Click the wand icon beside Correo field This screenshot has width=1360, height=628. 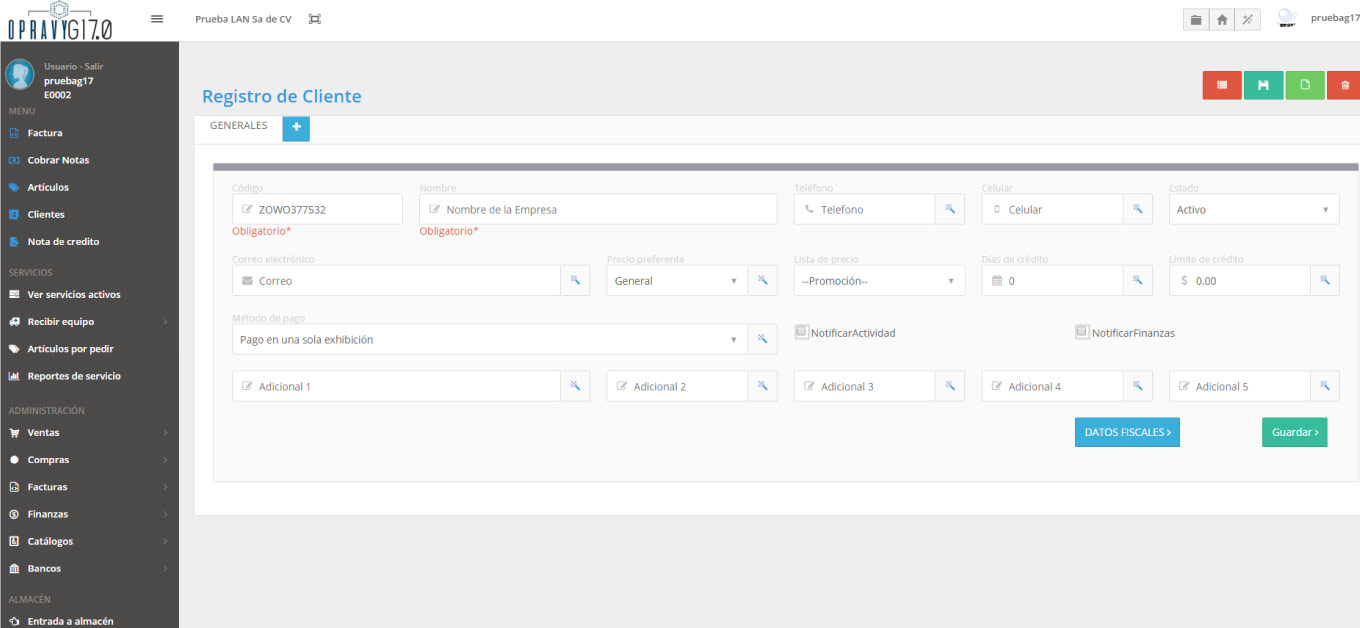coord(575,280)
